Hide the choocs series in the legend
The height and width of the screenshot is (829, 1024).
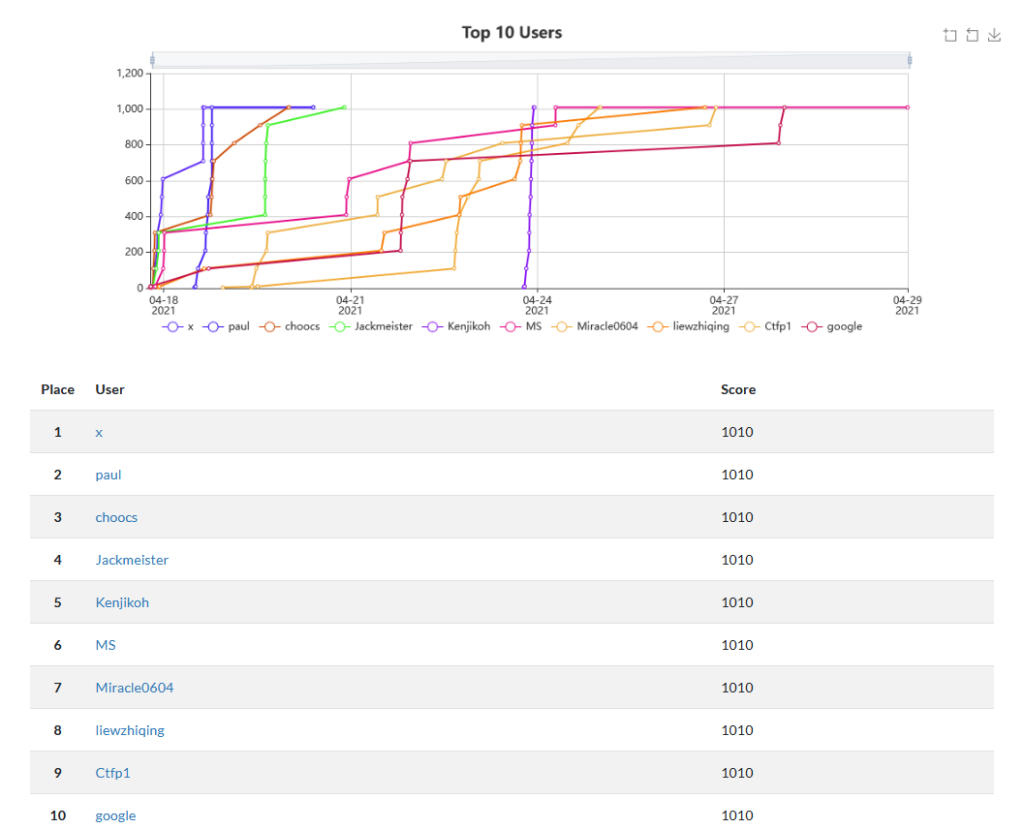[289, 327]
